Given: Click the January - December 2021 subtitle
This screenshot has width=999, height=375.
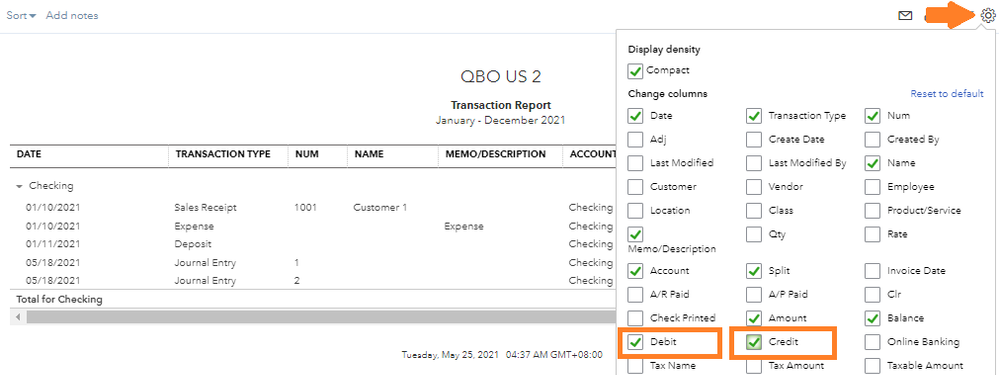Looking at the screenshot, I should pyautogui.click(x=500, y=120).
